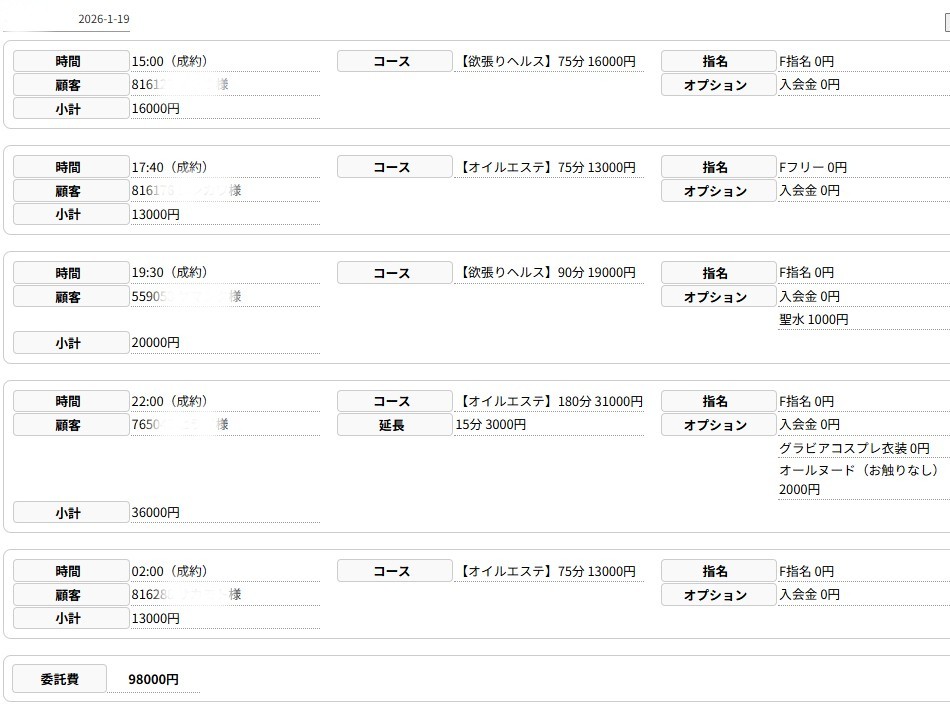Click the date field showing 2026-1-19
950x713 pixels.
coord(103,19)
